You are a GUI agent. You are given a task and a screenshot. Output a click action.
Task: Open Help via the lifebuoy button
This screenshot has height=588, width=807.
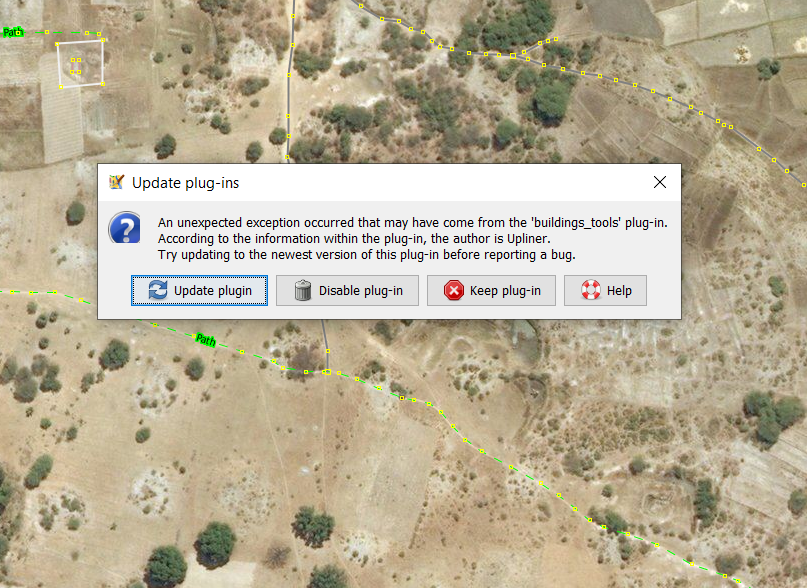pos(606,291)
